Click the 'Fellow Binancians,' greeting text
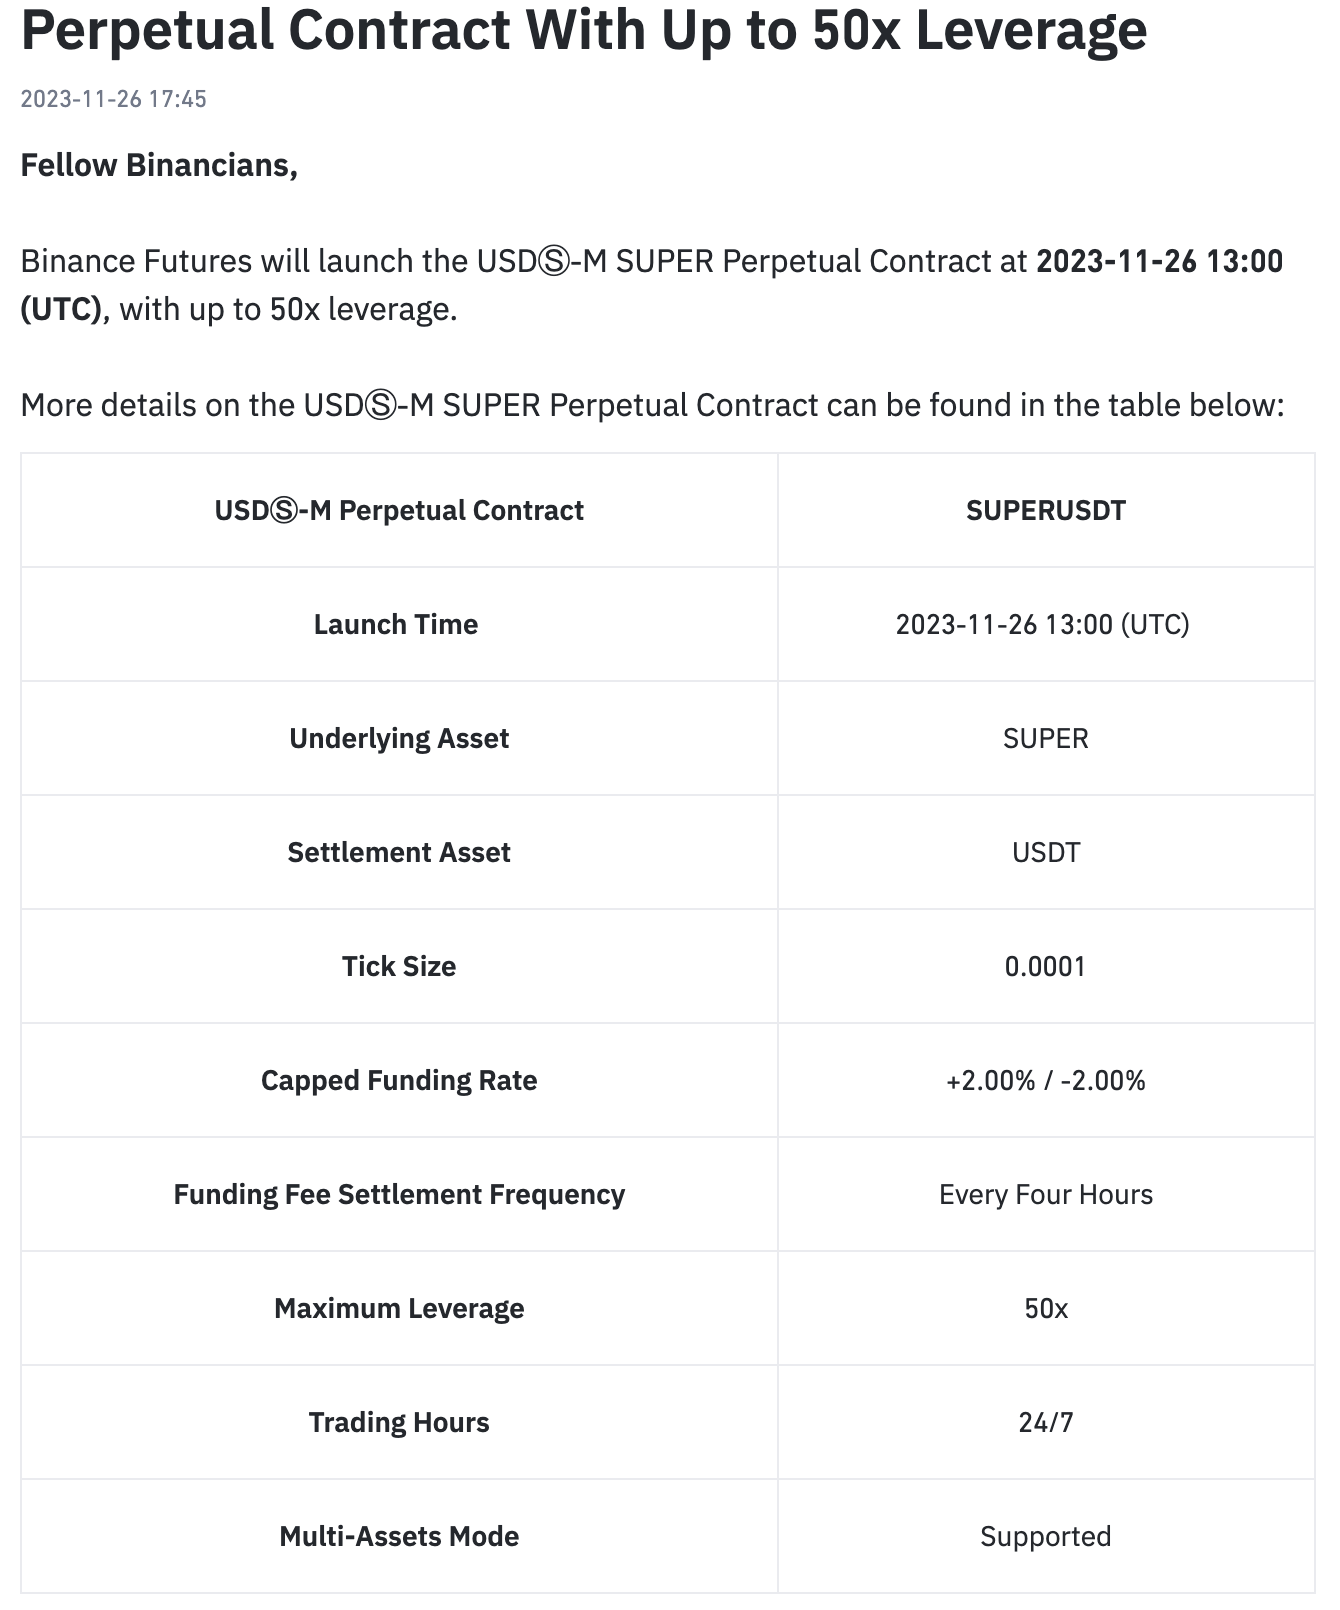Screen dimensions: 1340x1610 (x=159, y=165)
